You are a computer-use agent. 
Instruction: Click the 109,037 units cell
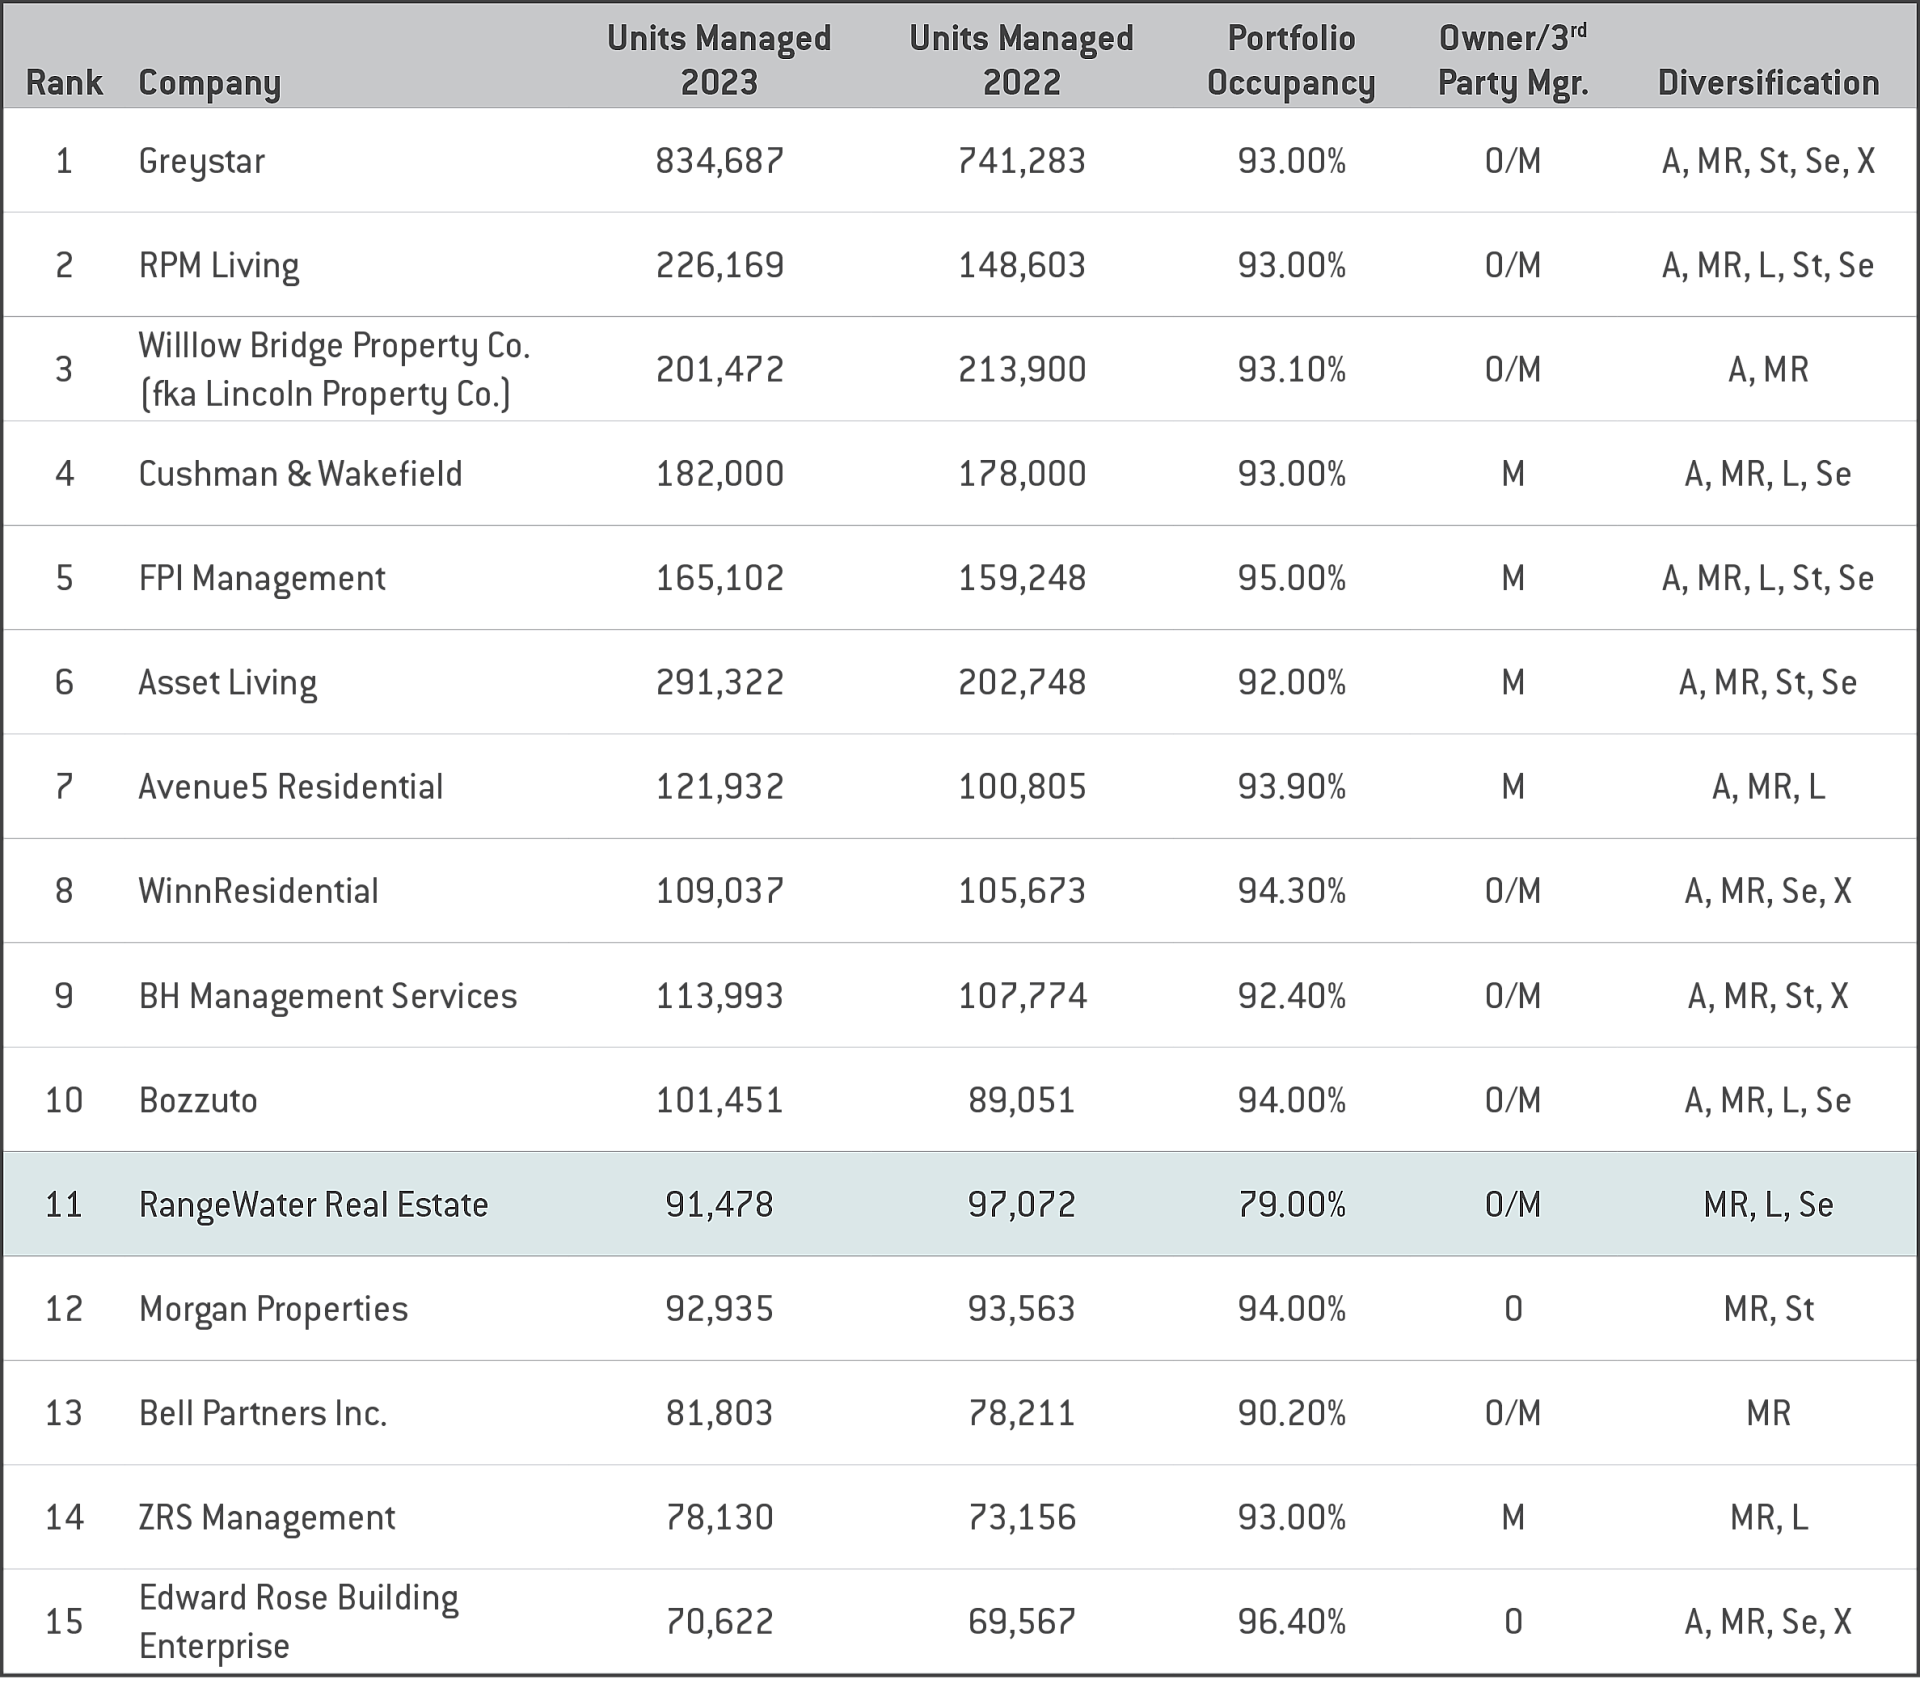[x=719, y=891]
